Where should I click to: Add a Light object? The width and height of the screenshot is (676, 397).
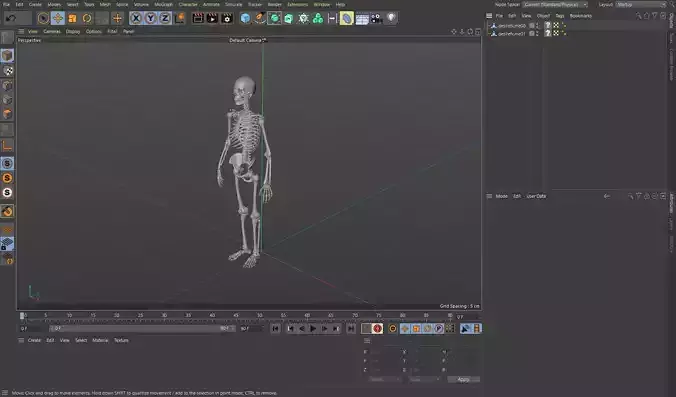[391, 18]
